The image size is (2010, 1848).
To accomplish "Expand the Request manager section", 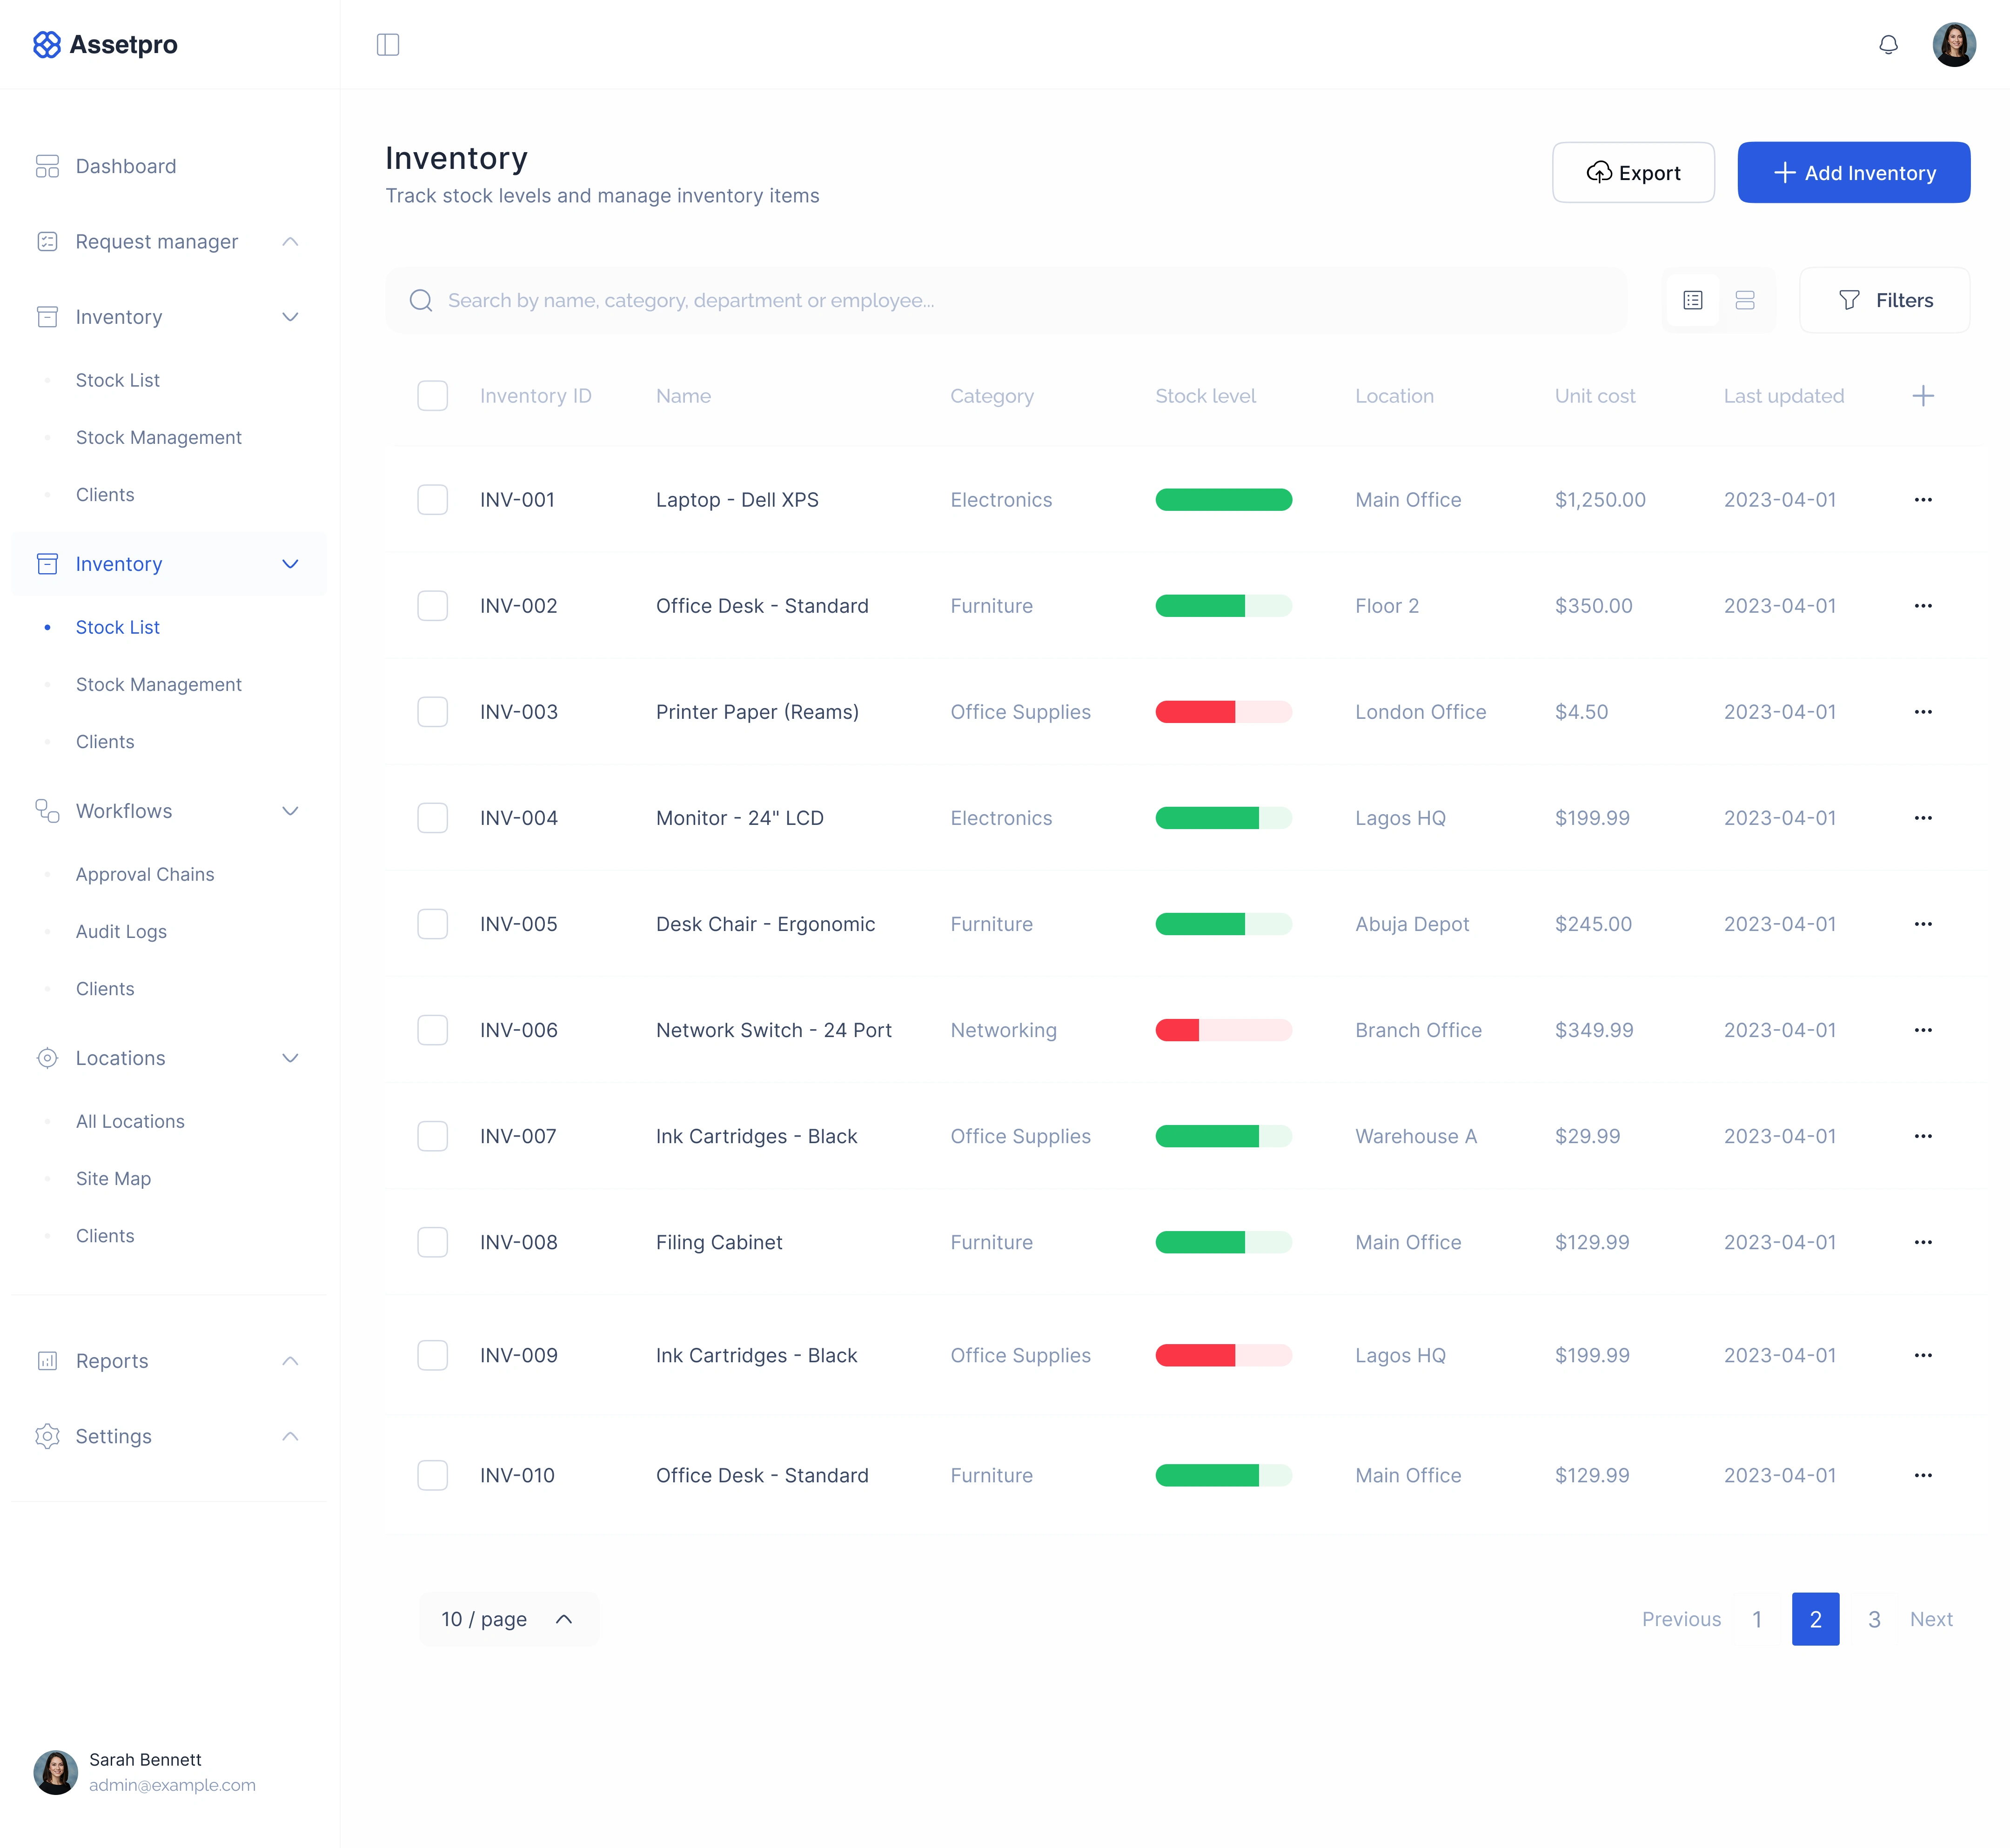I will click(290, 242).
